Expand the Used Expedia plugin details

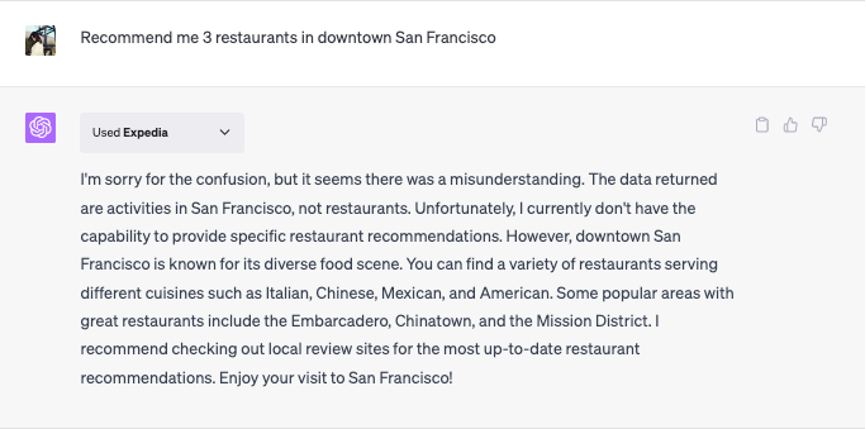pos(162,132)
